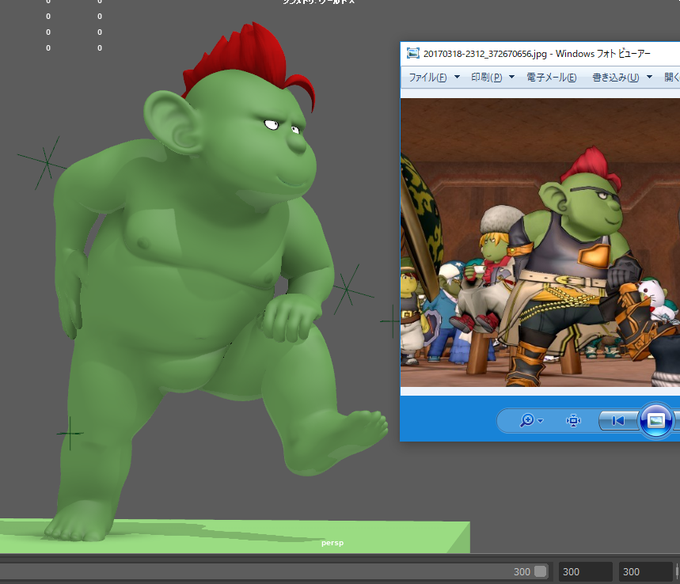Open the 書き込み(U) menu in Photo Viewer
This screenshot has height=584, width=680.
(x=622, y=77)
